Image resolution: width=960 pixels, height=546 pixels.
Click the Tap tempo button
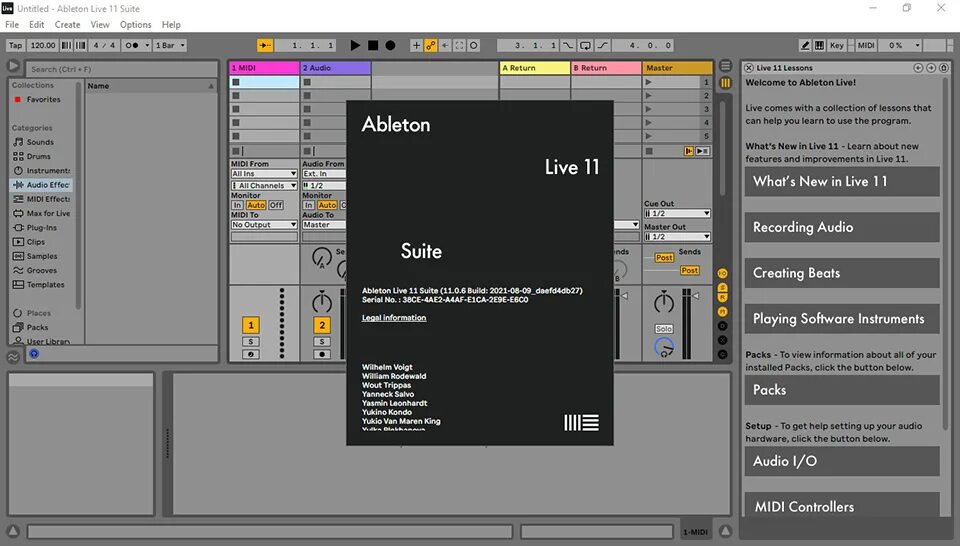(x=15, y=45)
